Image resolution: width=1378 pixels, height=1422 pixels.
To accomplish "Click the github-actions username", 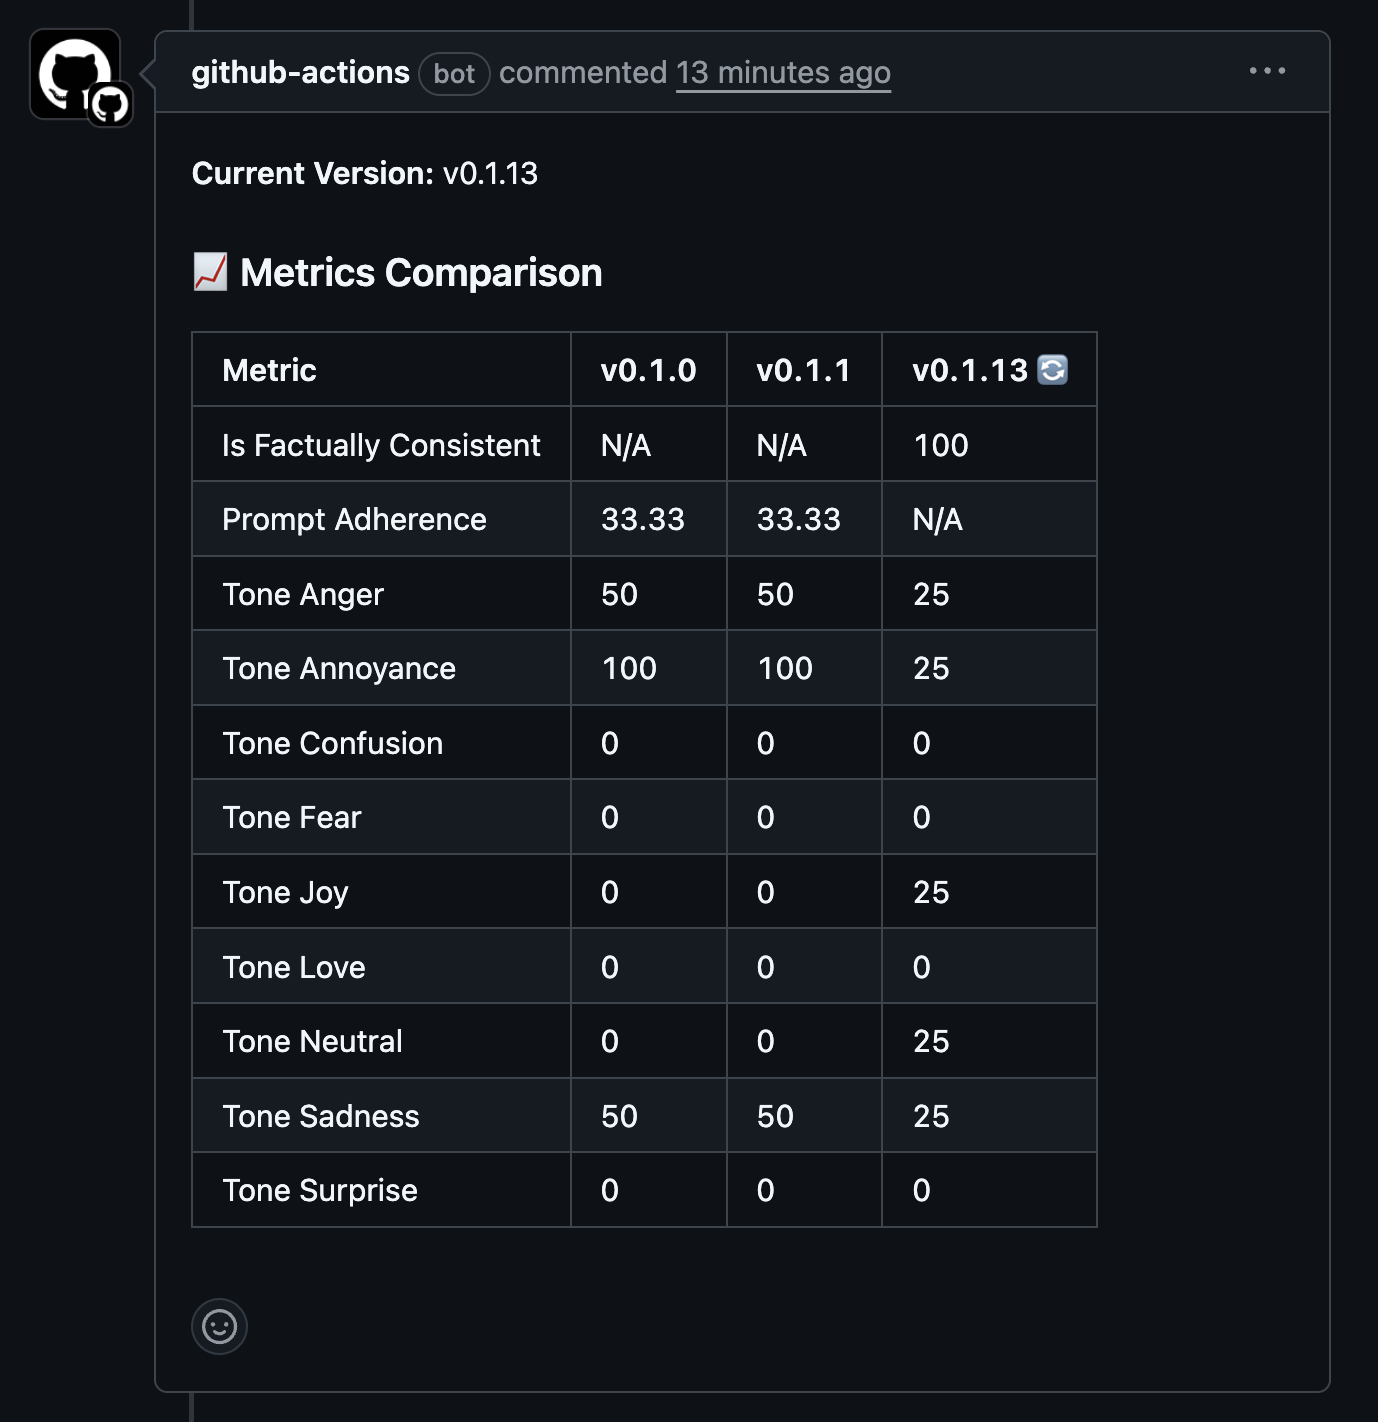I will 300,71.
